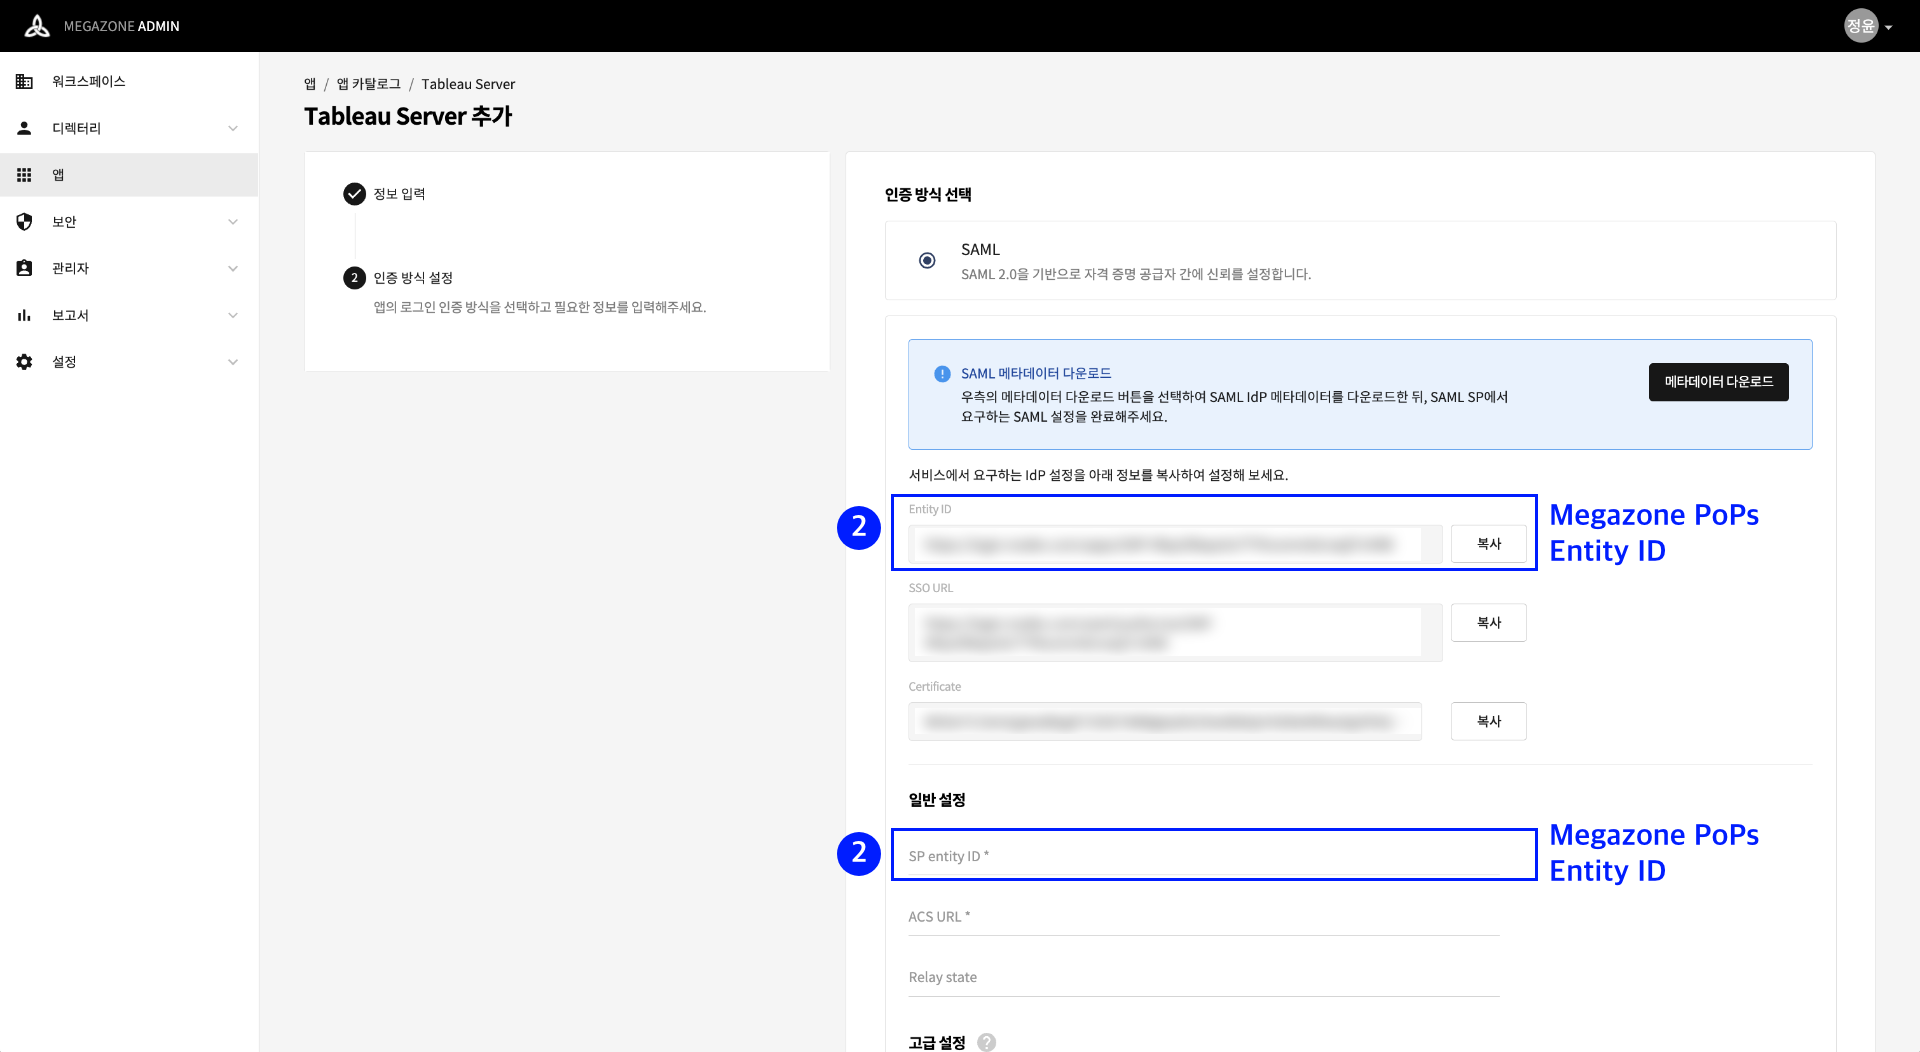The image size is (1920, 1052).
Task: Open the 보안 menu item
Action: click(x=129, y=222)
